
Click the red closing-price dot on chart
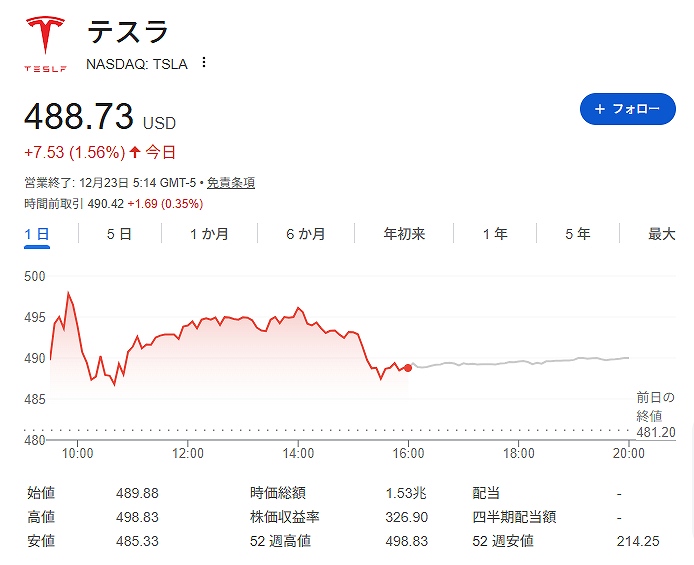point(408,368)
